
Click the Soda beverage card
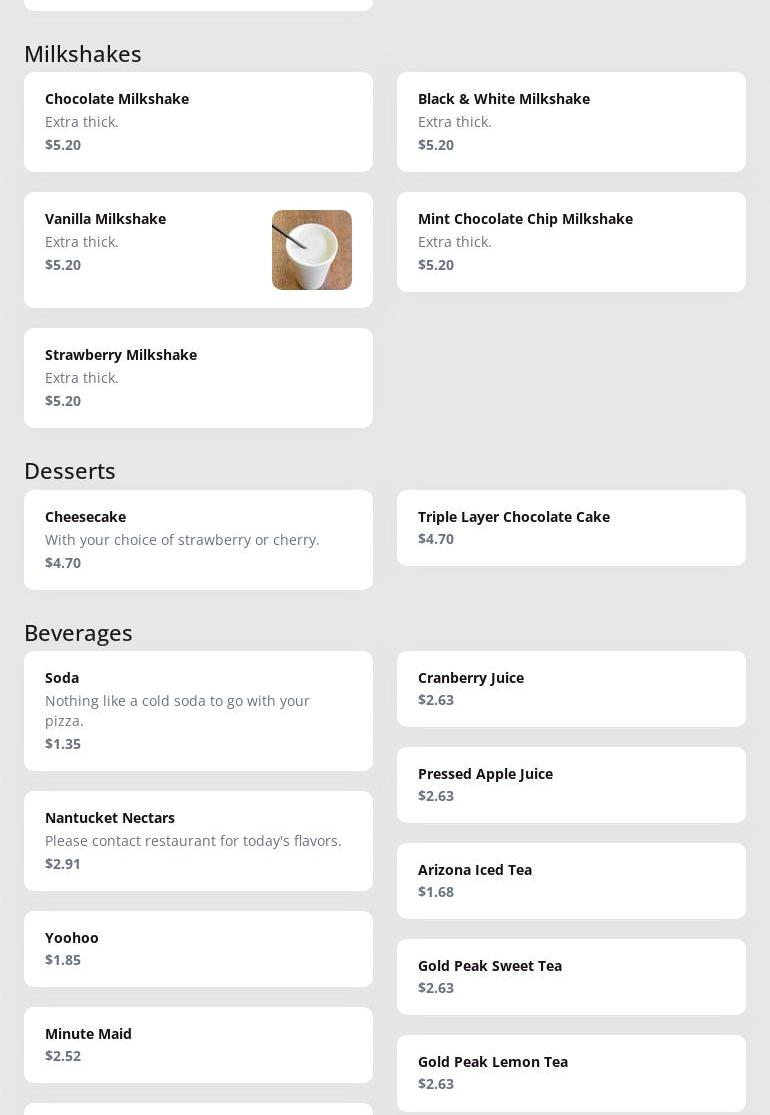[198, 711]
